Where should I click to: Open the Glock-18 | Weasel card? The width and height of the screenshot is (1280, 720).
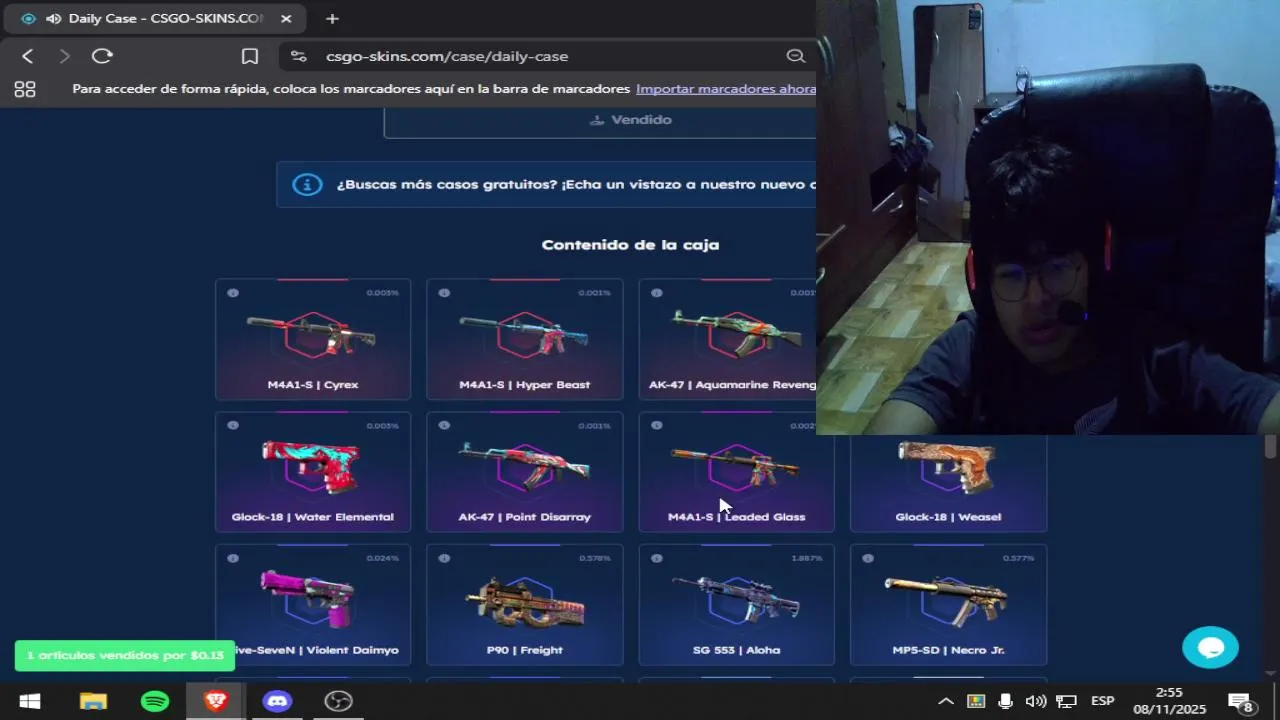948,483
